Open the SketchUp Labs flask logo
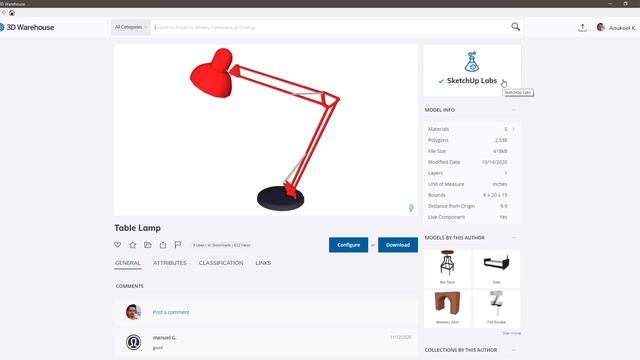This screenshot has width=640, height=360. click(472, 62)
